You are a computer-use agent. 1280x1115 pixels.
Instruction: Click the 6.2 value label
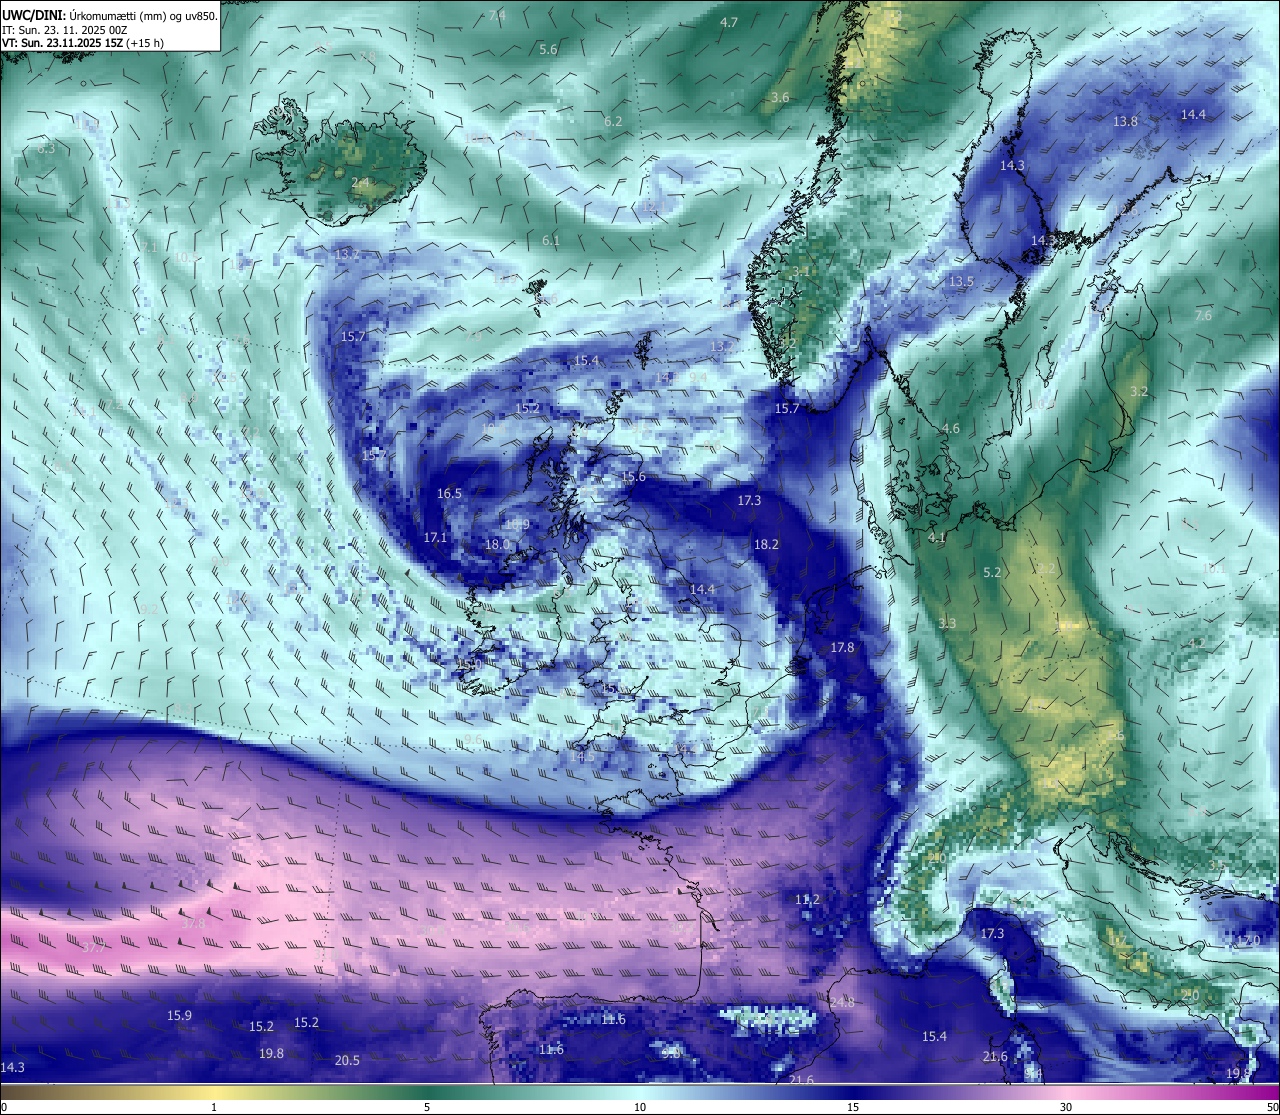(x=613, y=121)
